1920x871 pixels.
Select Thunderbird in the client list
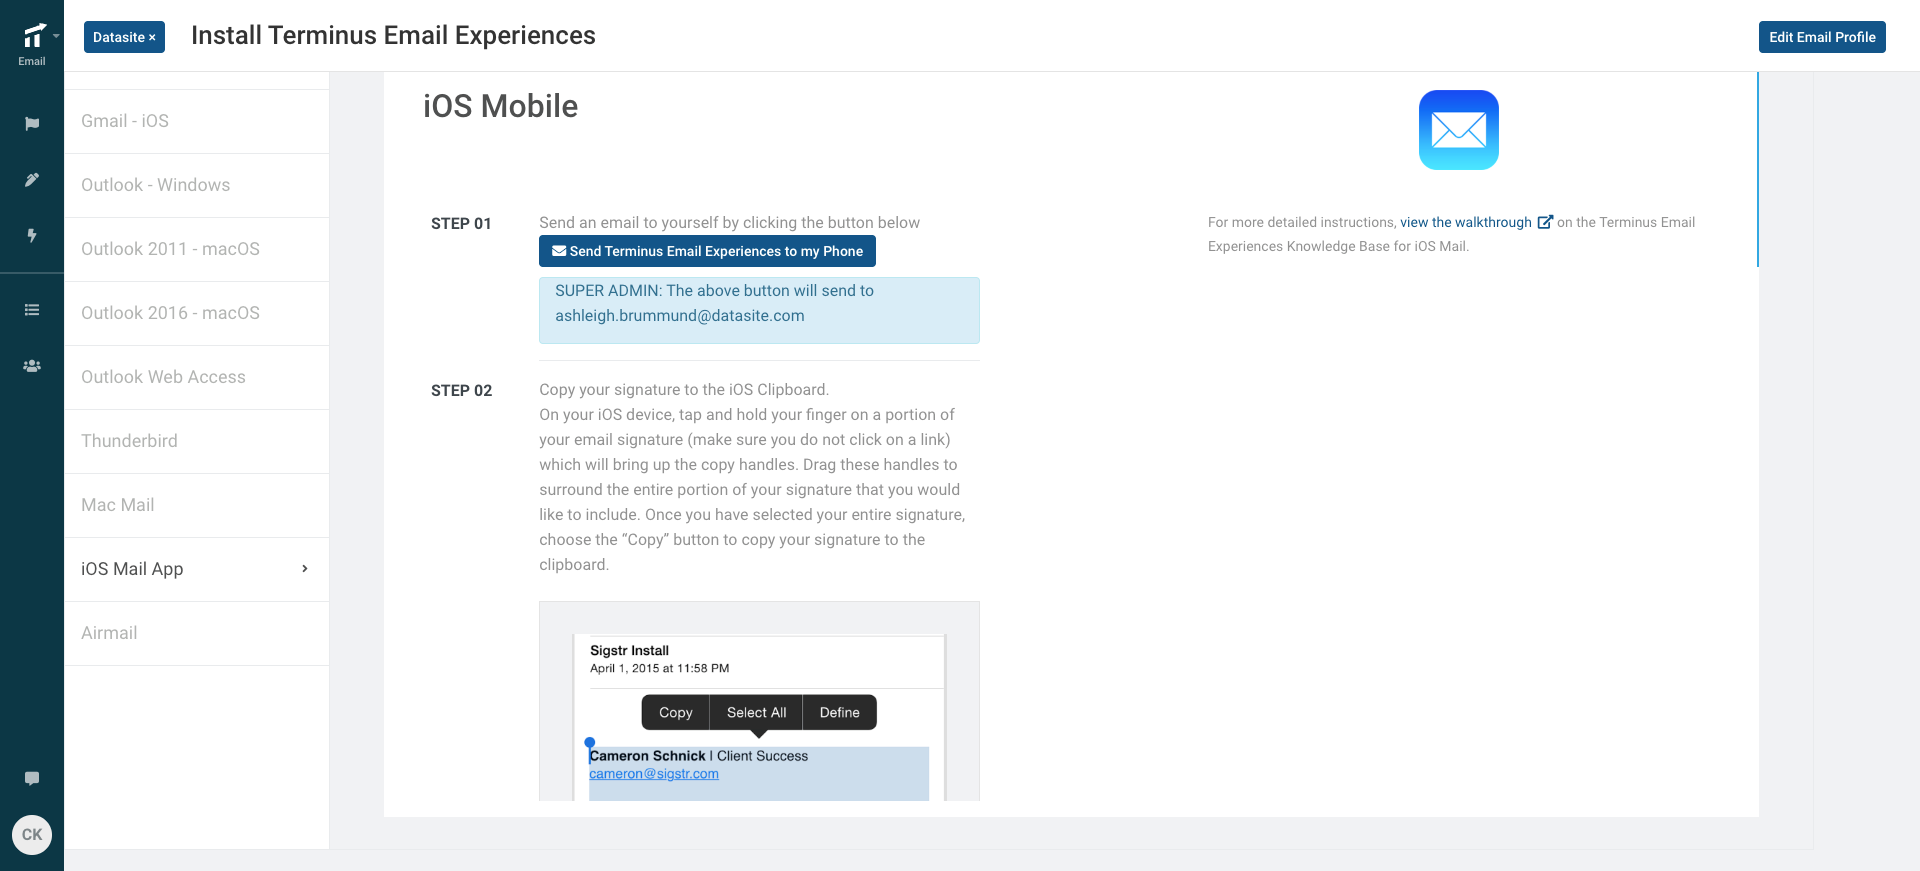[x=197, y=442]
